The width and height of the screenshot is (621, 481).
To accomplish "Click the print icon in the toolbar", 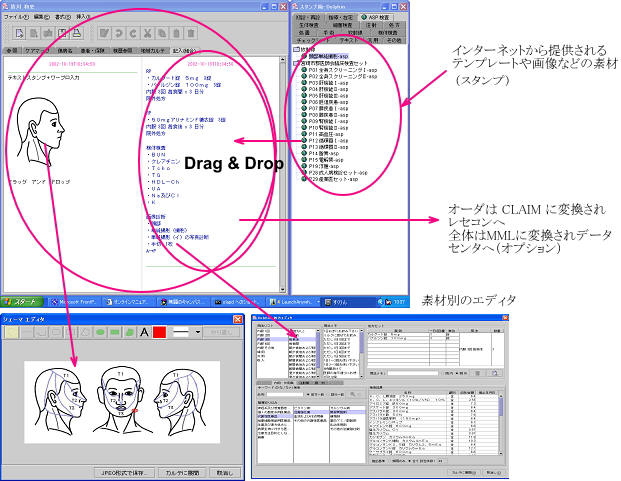I will [x=78, y=34].
